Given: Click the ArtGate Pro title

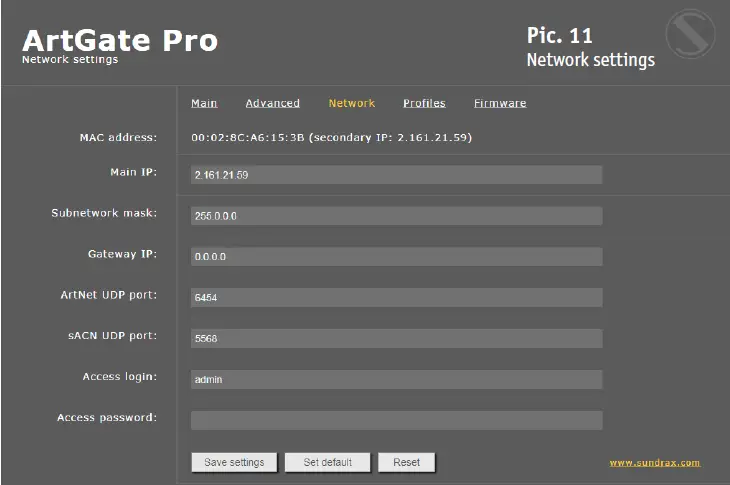Looking at the screenshot, I should (x=120, y=40).
